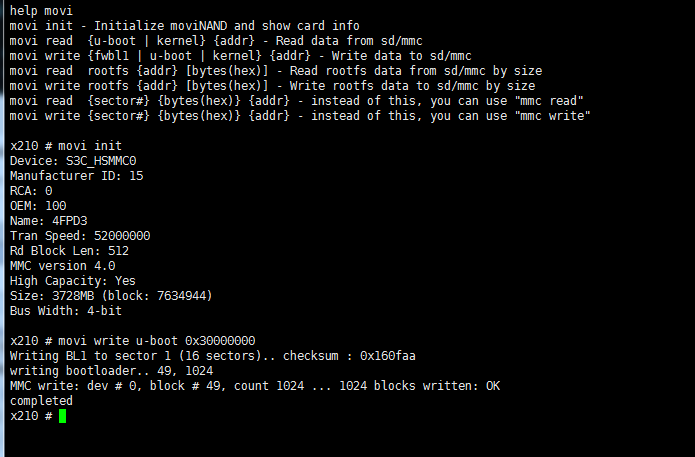Click the "RCA: 0" output line
Image resolution: width=695 pixels, height=457 pixels.
(31, 190)
